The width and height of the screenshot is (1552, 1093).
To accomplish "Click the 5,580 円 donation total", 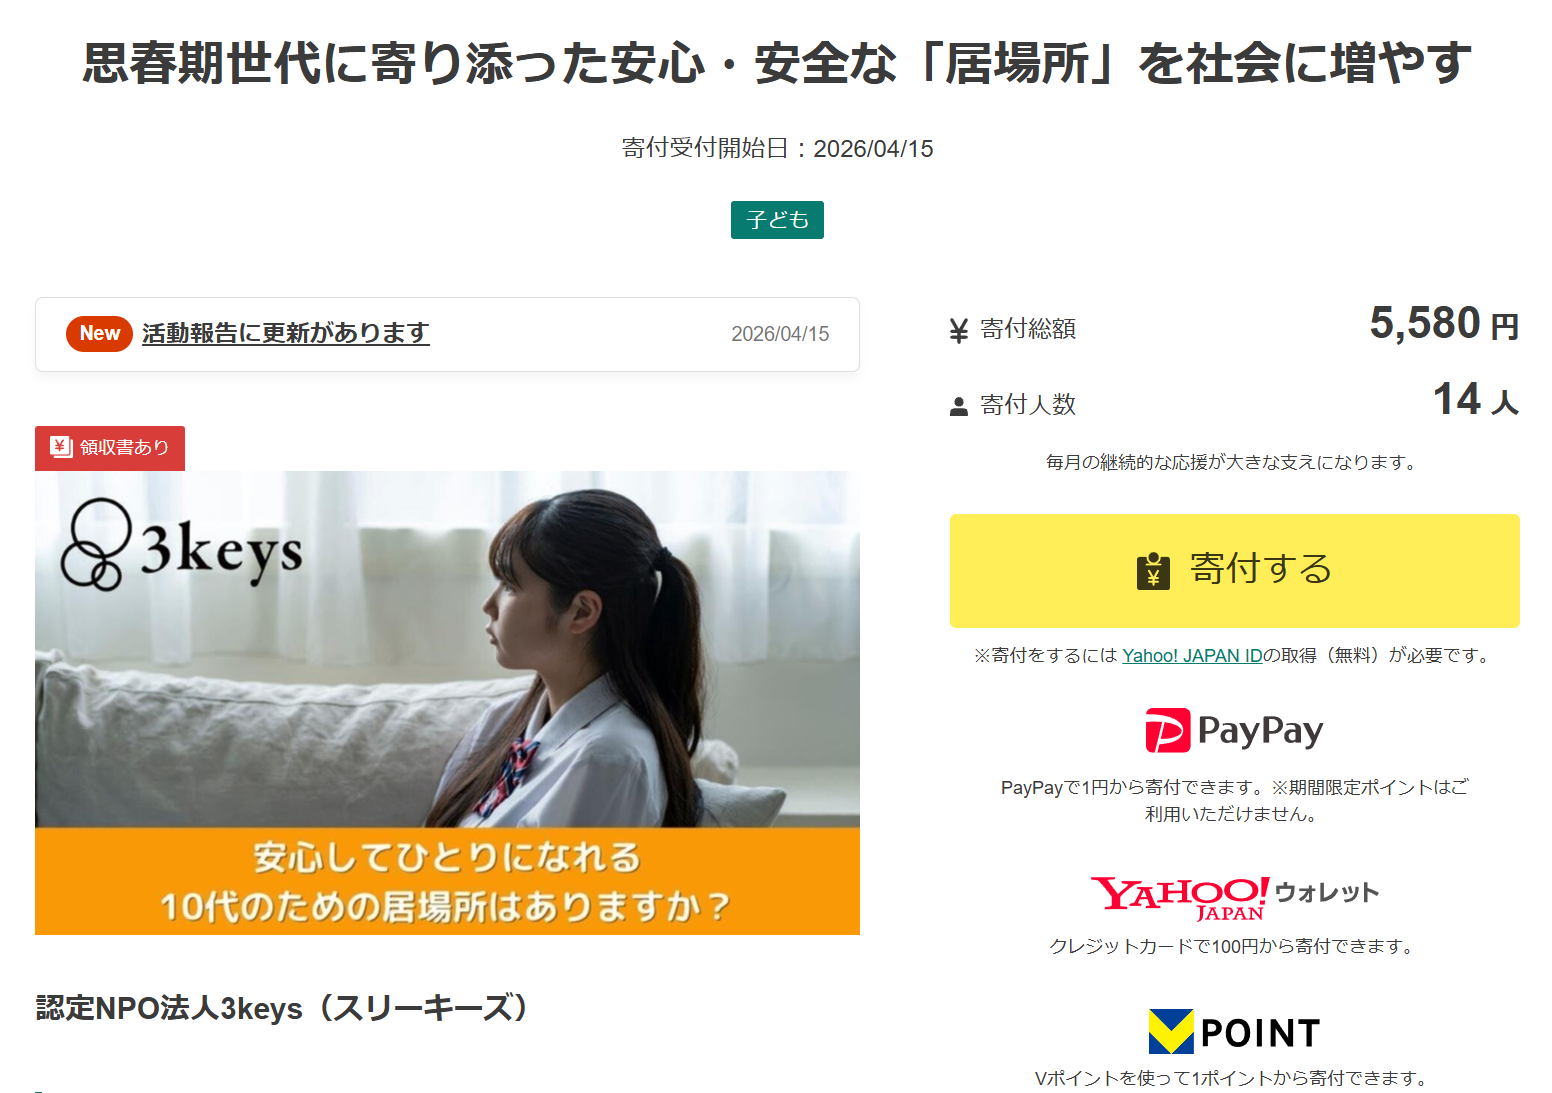I will coord(1444,324).
